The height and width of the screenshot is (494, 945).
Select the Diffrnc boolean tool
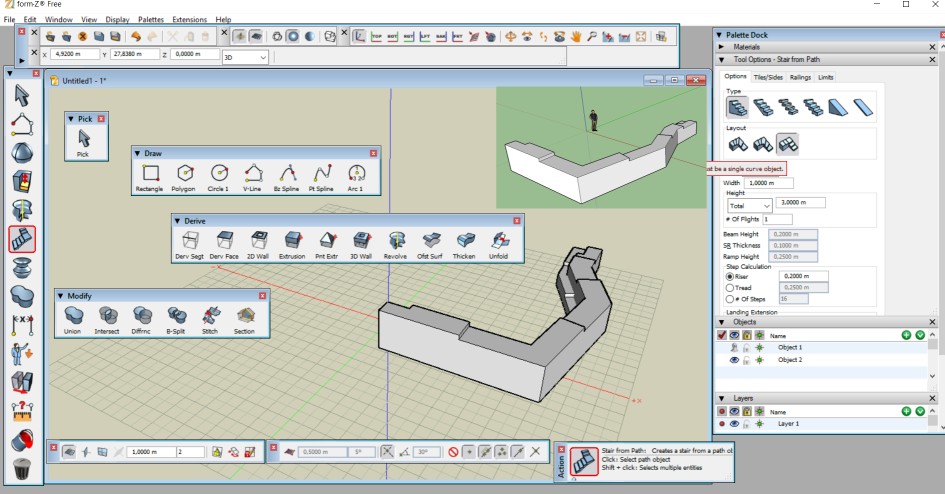coord(142,320)
